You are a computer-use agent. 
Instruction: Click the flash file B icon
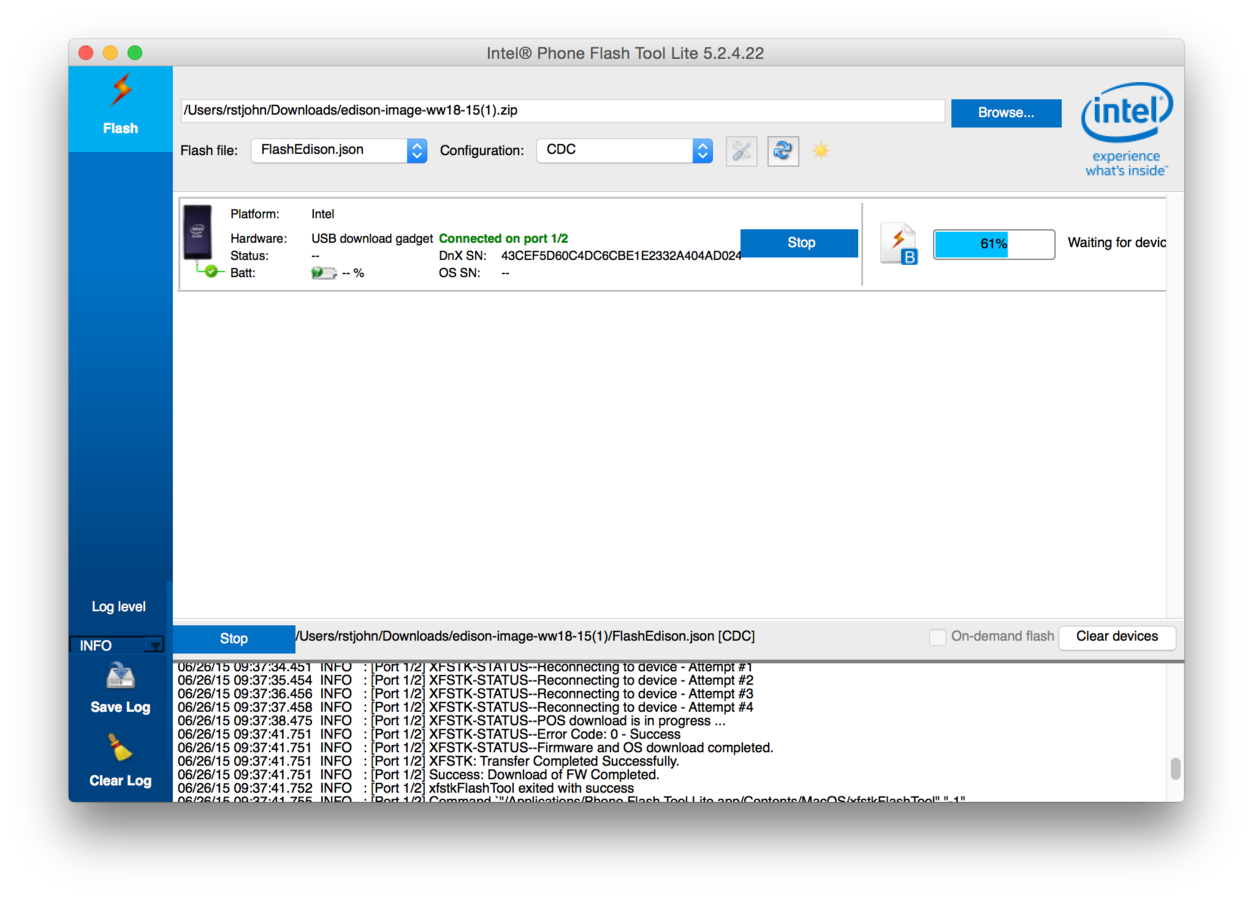click(x=899, y=244)
